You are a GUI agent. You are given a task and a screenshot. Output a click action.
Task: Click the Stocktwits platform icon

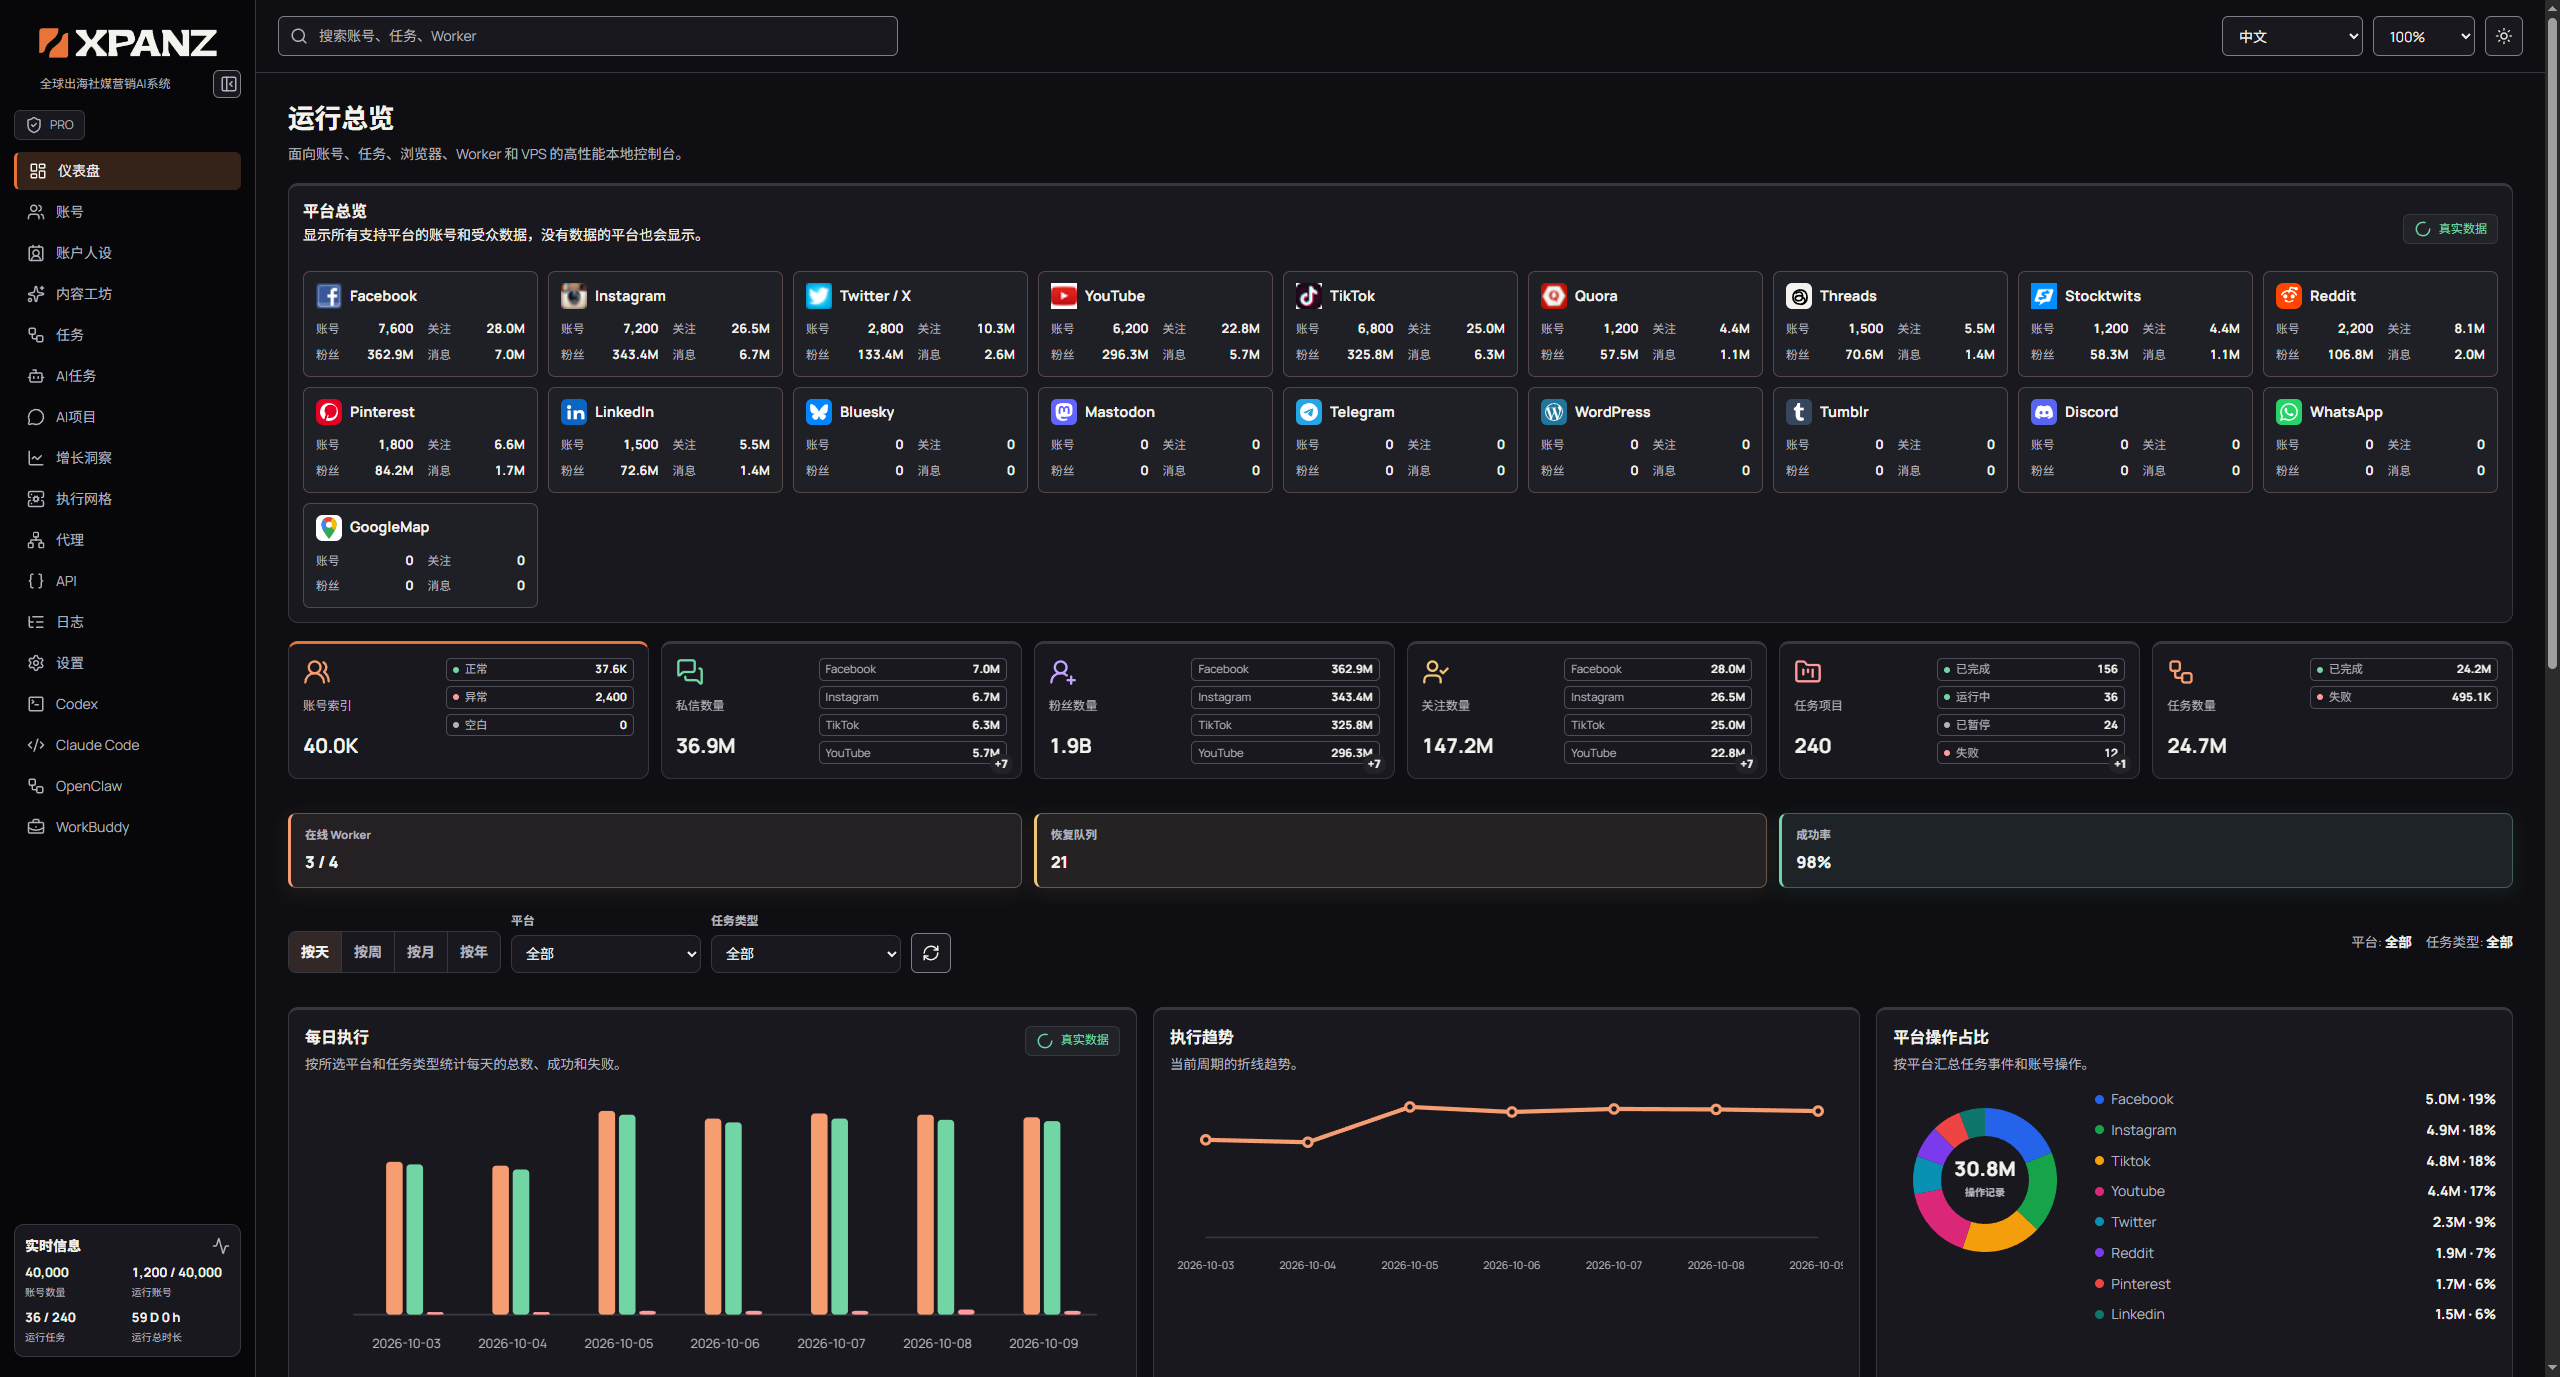pyautogui.click(x=2043, y=296)
